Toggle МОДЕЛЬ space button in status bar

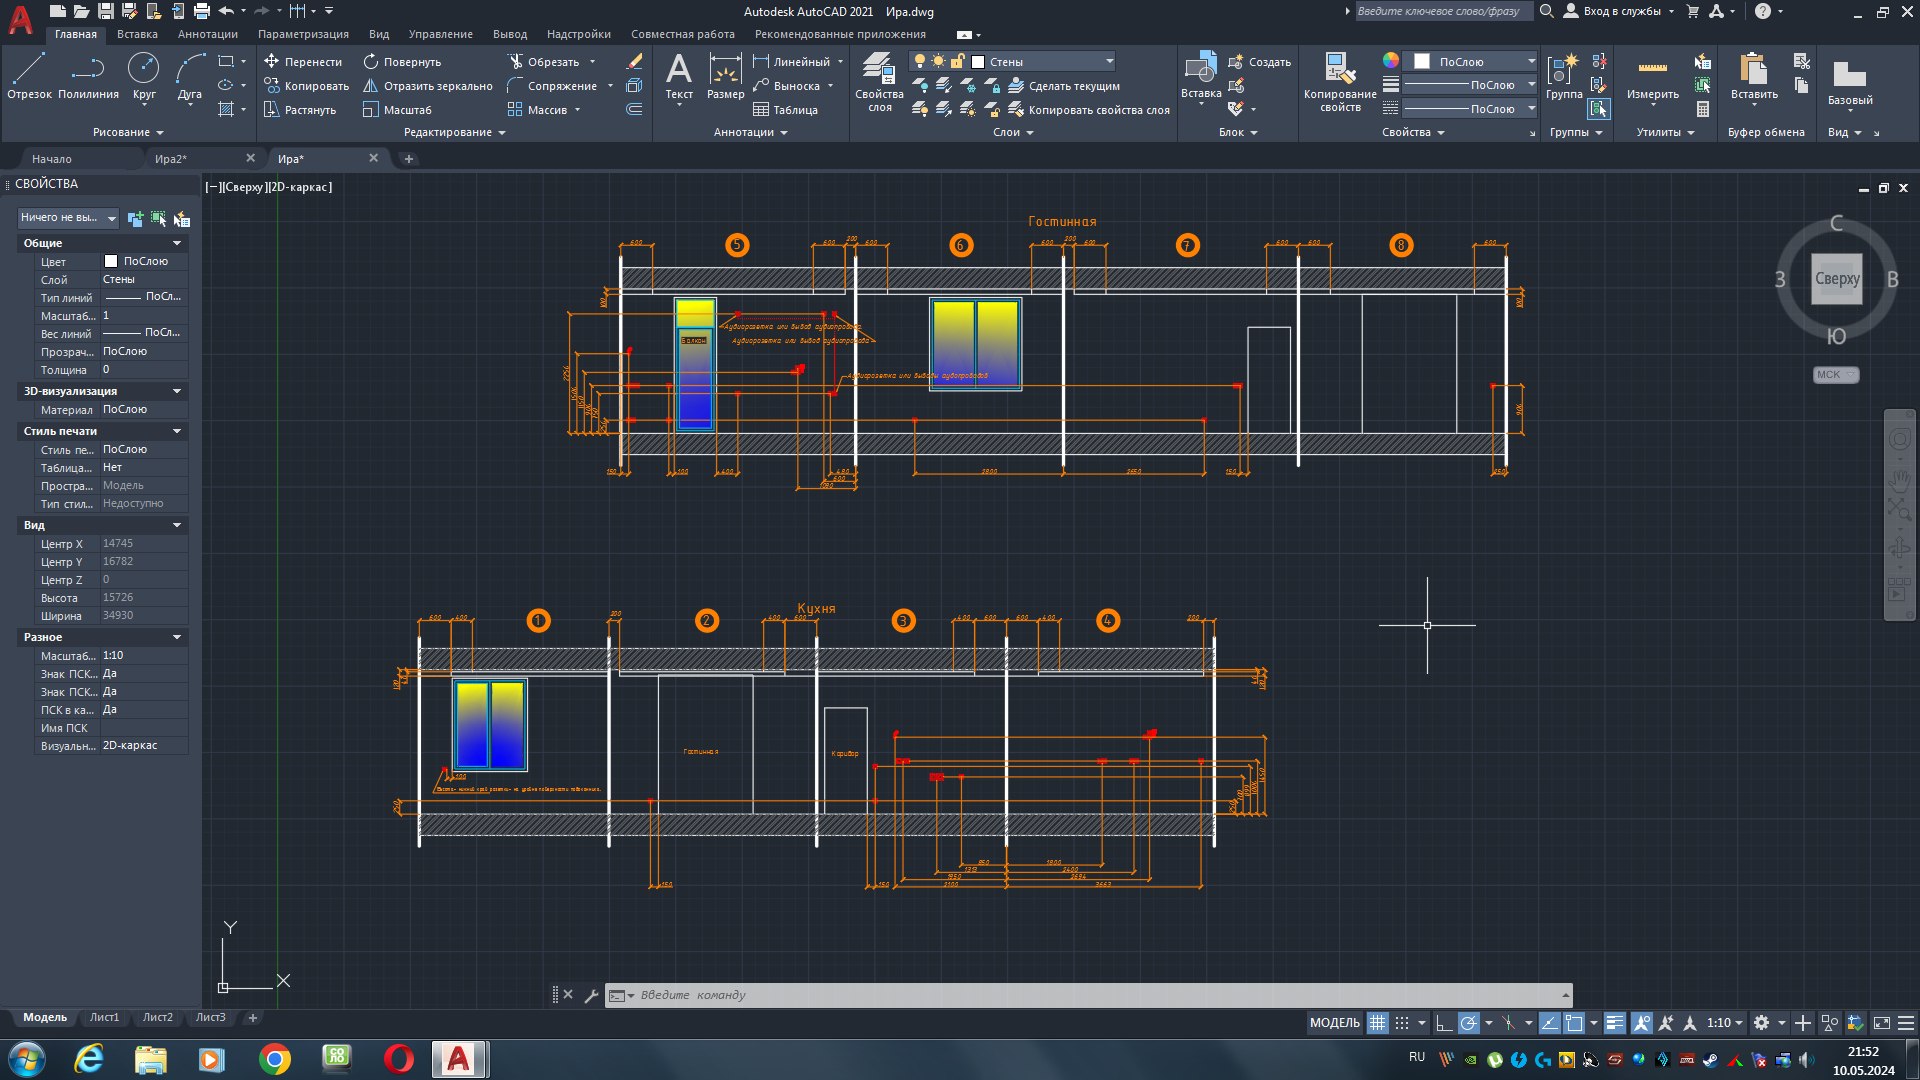coord(1335,1023)
